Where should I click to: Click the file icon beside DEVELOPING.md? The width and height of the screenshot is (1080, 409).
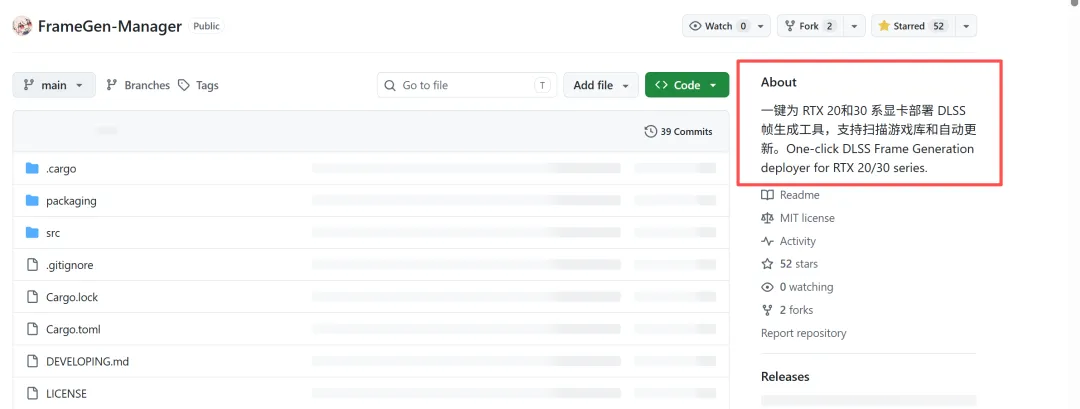click(32, 361)
